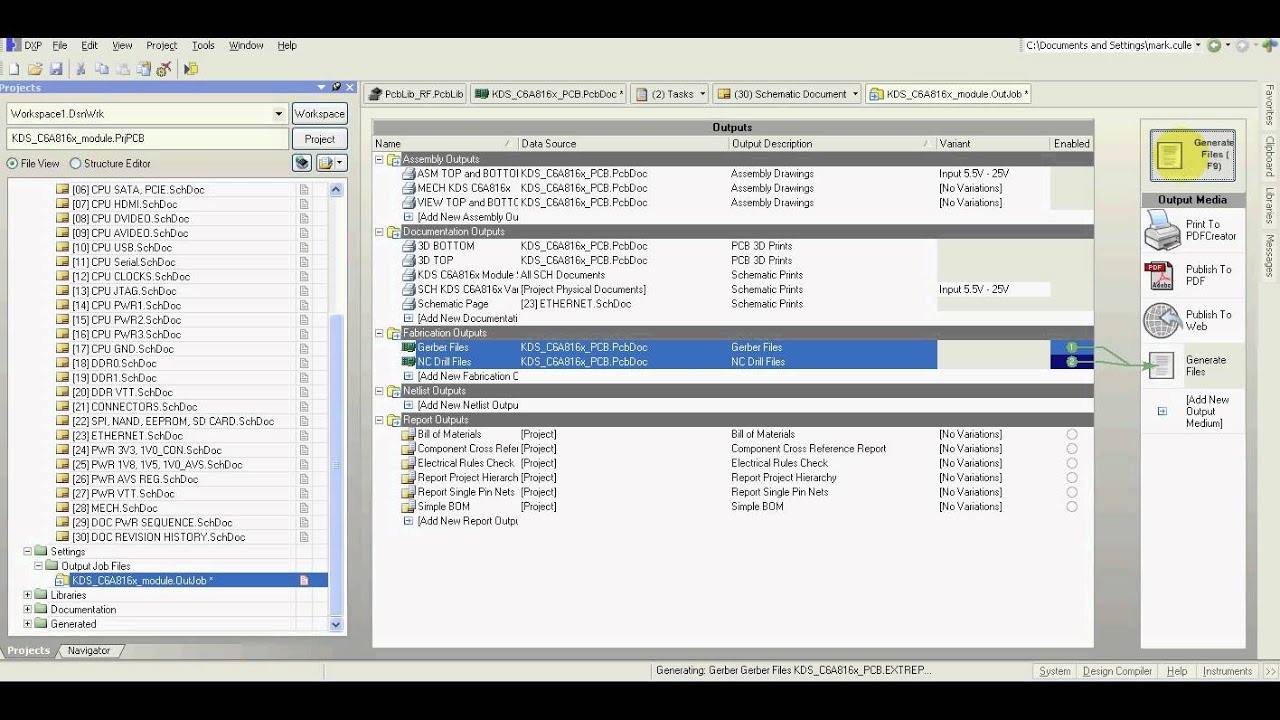The width and height of the screenshot is (1280, 720).
Task: Click the yellow compile arrow toolbar icon
Action: 191,69
